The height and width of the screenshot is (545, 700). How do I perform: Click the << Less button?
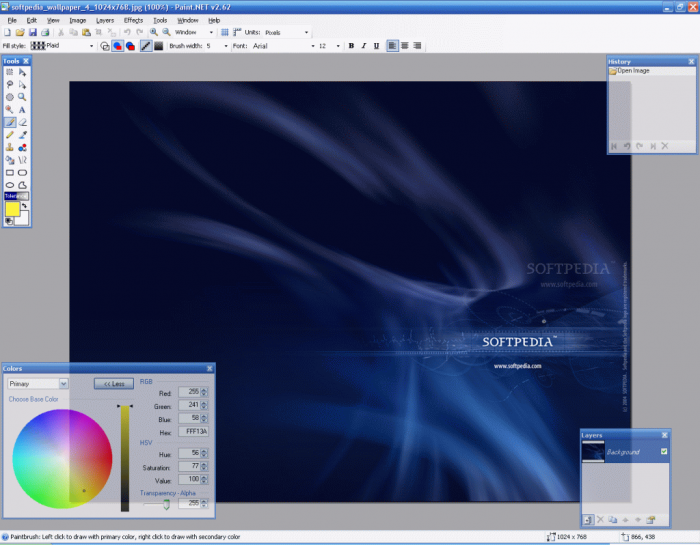113,383
